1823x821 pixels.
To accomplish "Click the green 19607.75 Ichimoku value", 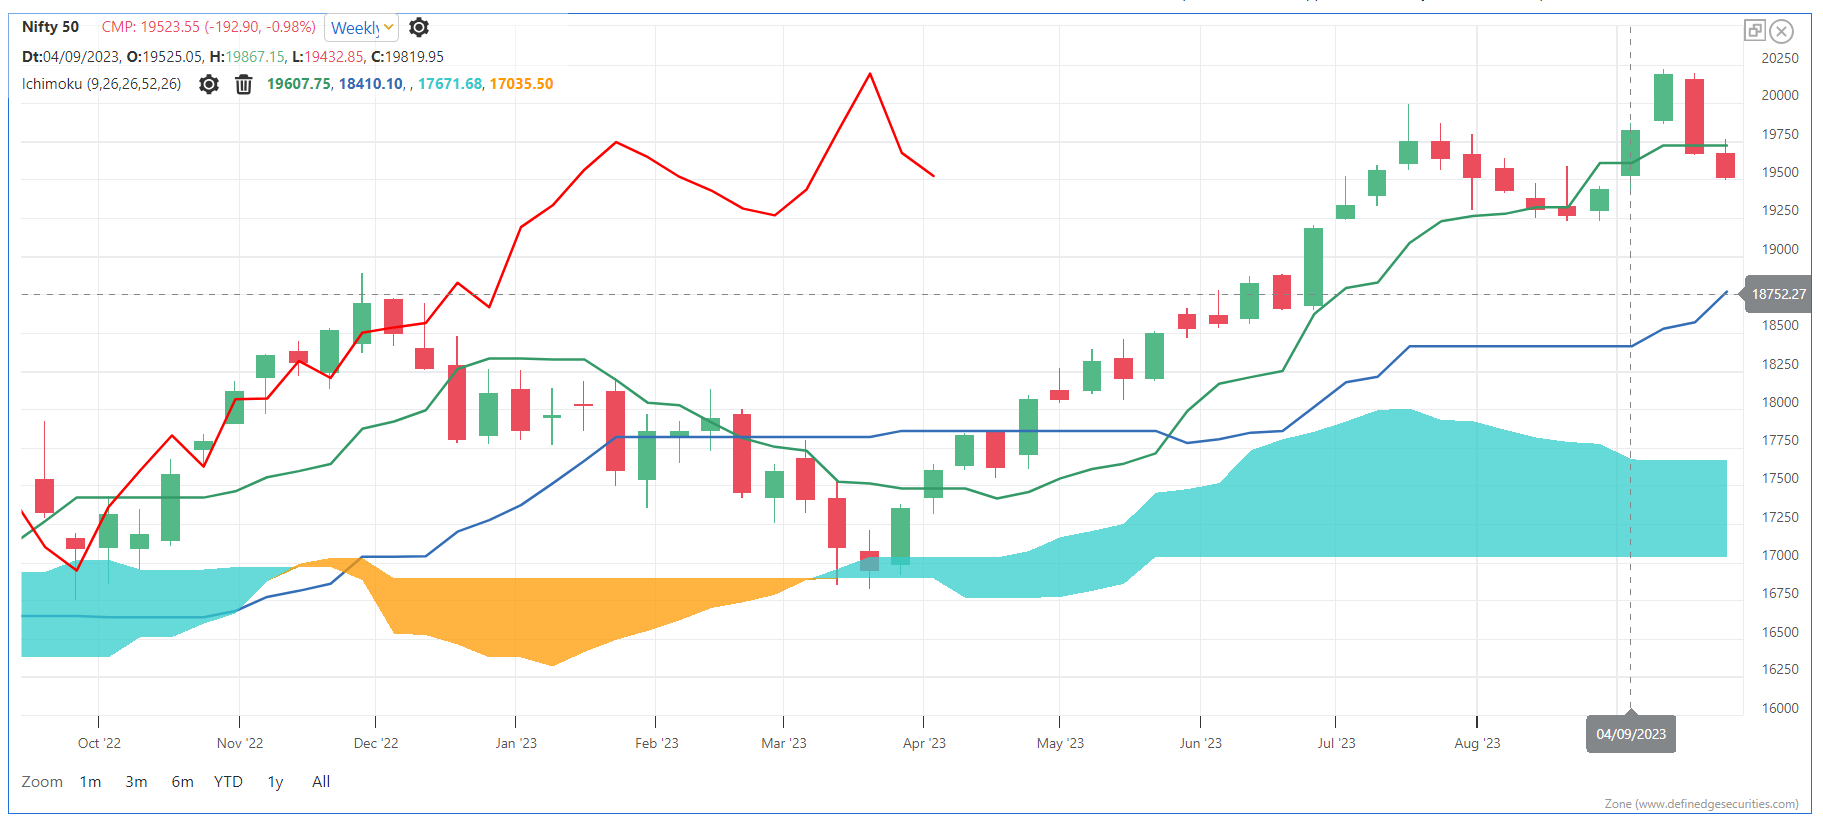I will (298, 84).
